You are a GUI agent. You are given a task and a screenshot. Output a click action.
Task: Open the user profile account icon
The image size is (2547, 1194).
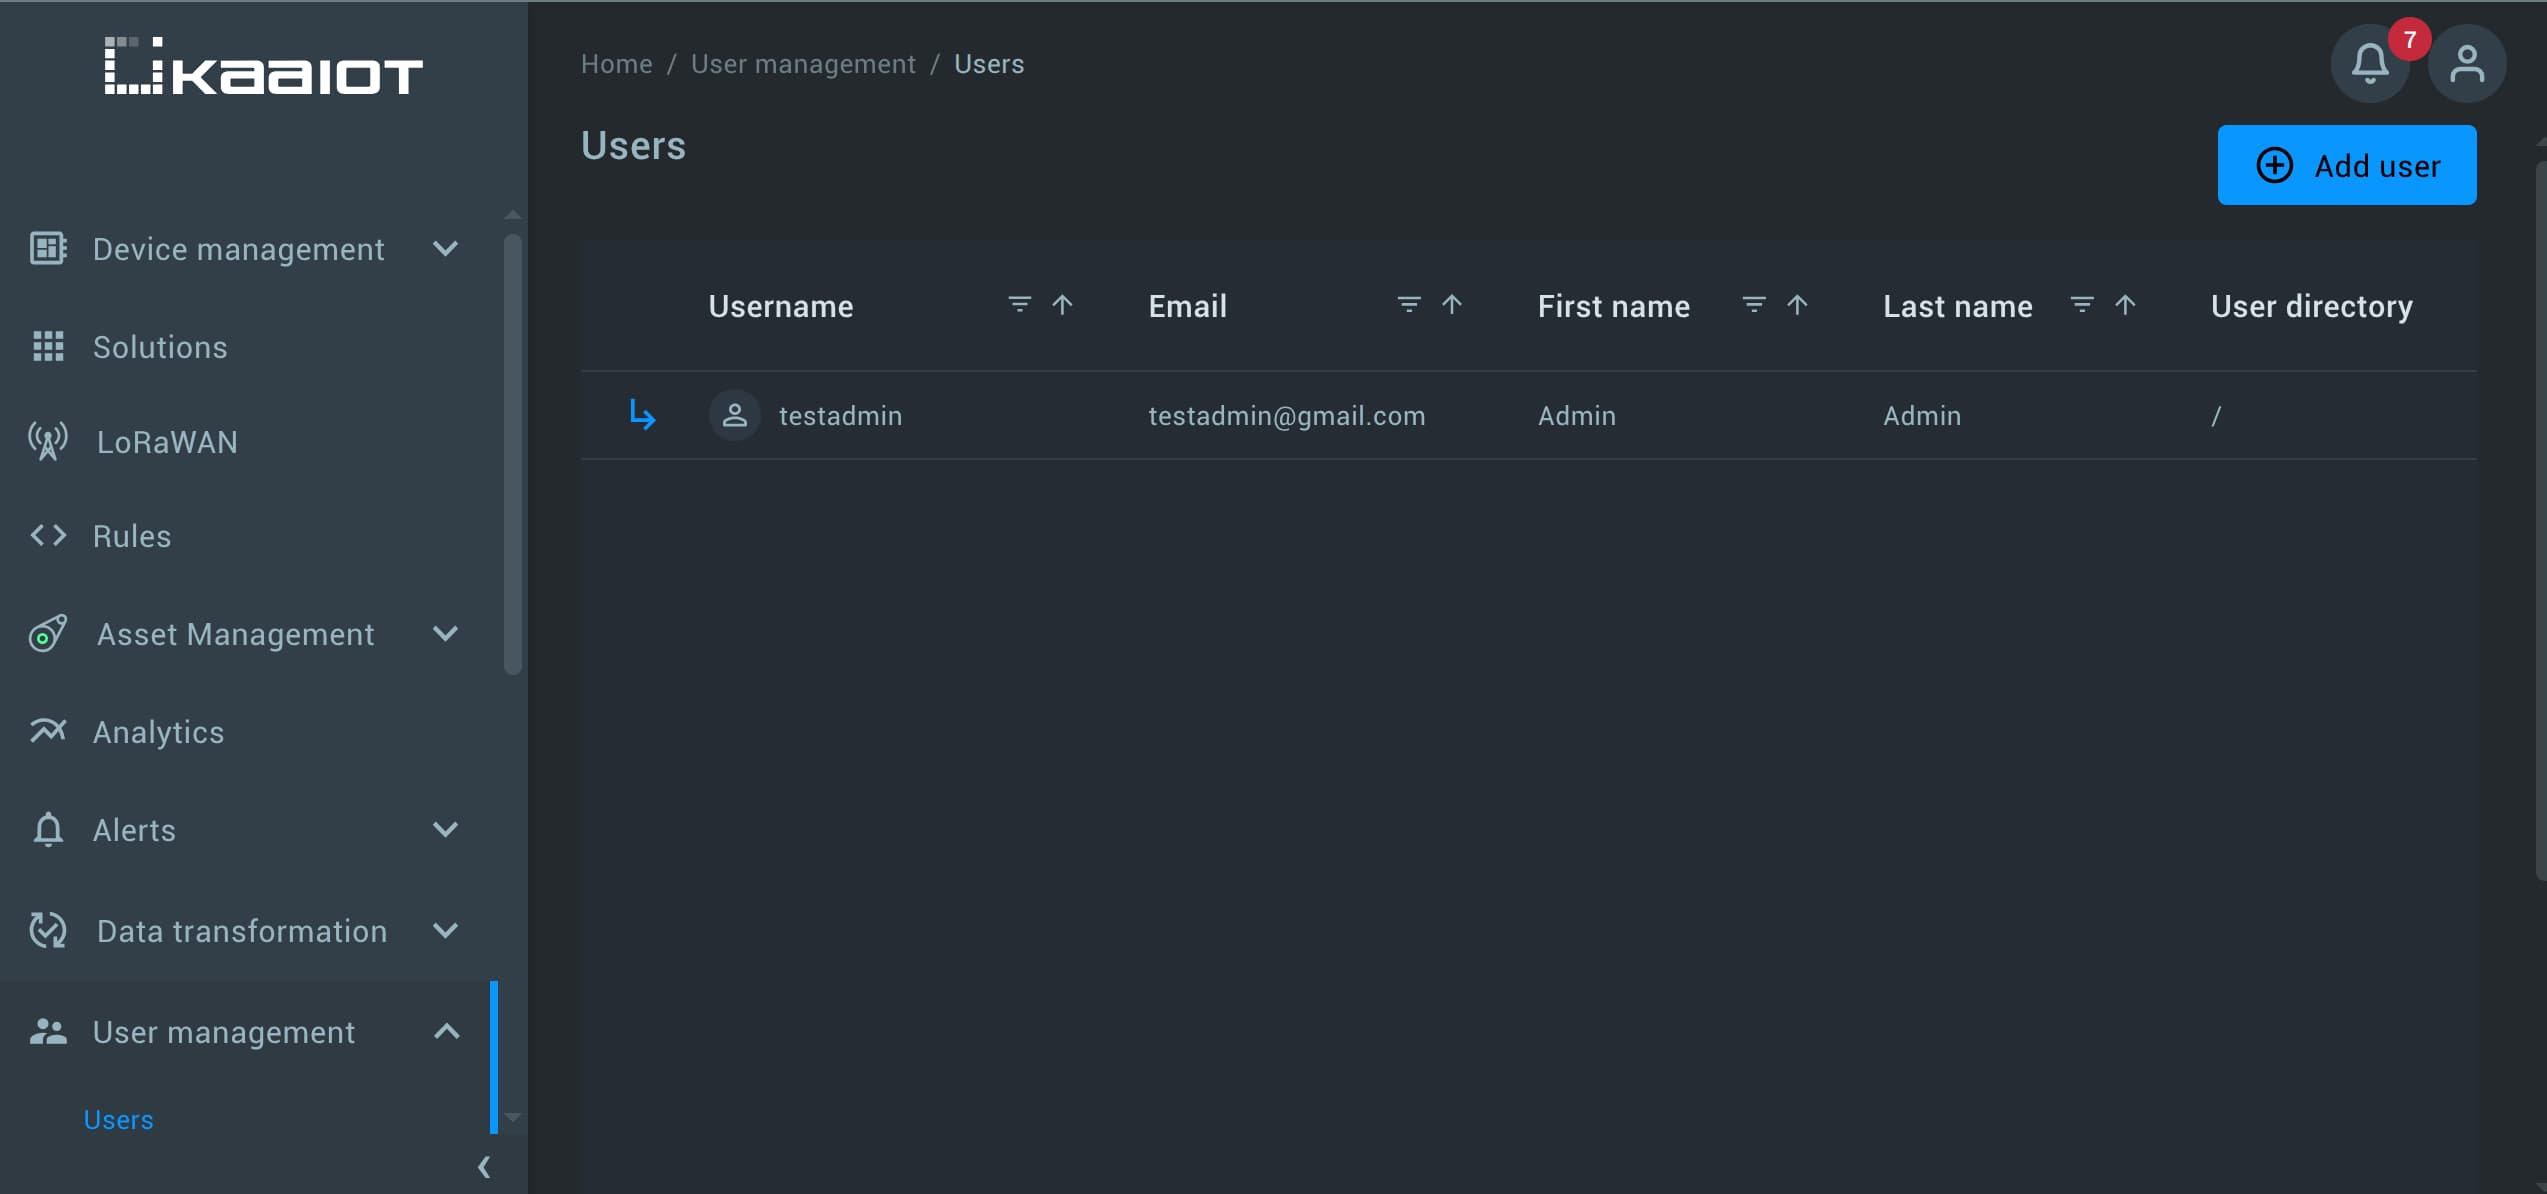point(2466,64)
